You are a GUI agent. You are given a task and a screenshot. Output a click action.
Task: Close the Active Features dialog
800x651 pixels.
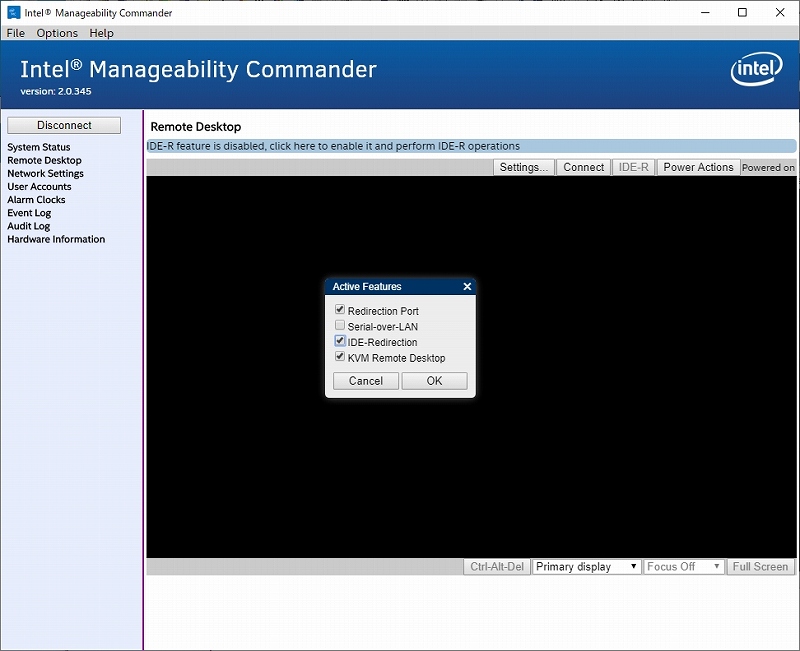(x=467, y=287)
